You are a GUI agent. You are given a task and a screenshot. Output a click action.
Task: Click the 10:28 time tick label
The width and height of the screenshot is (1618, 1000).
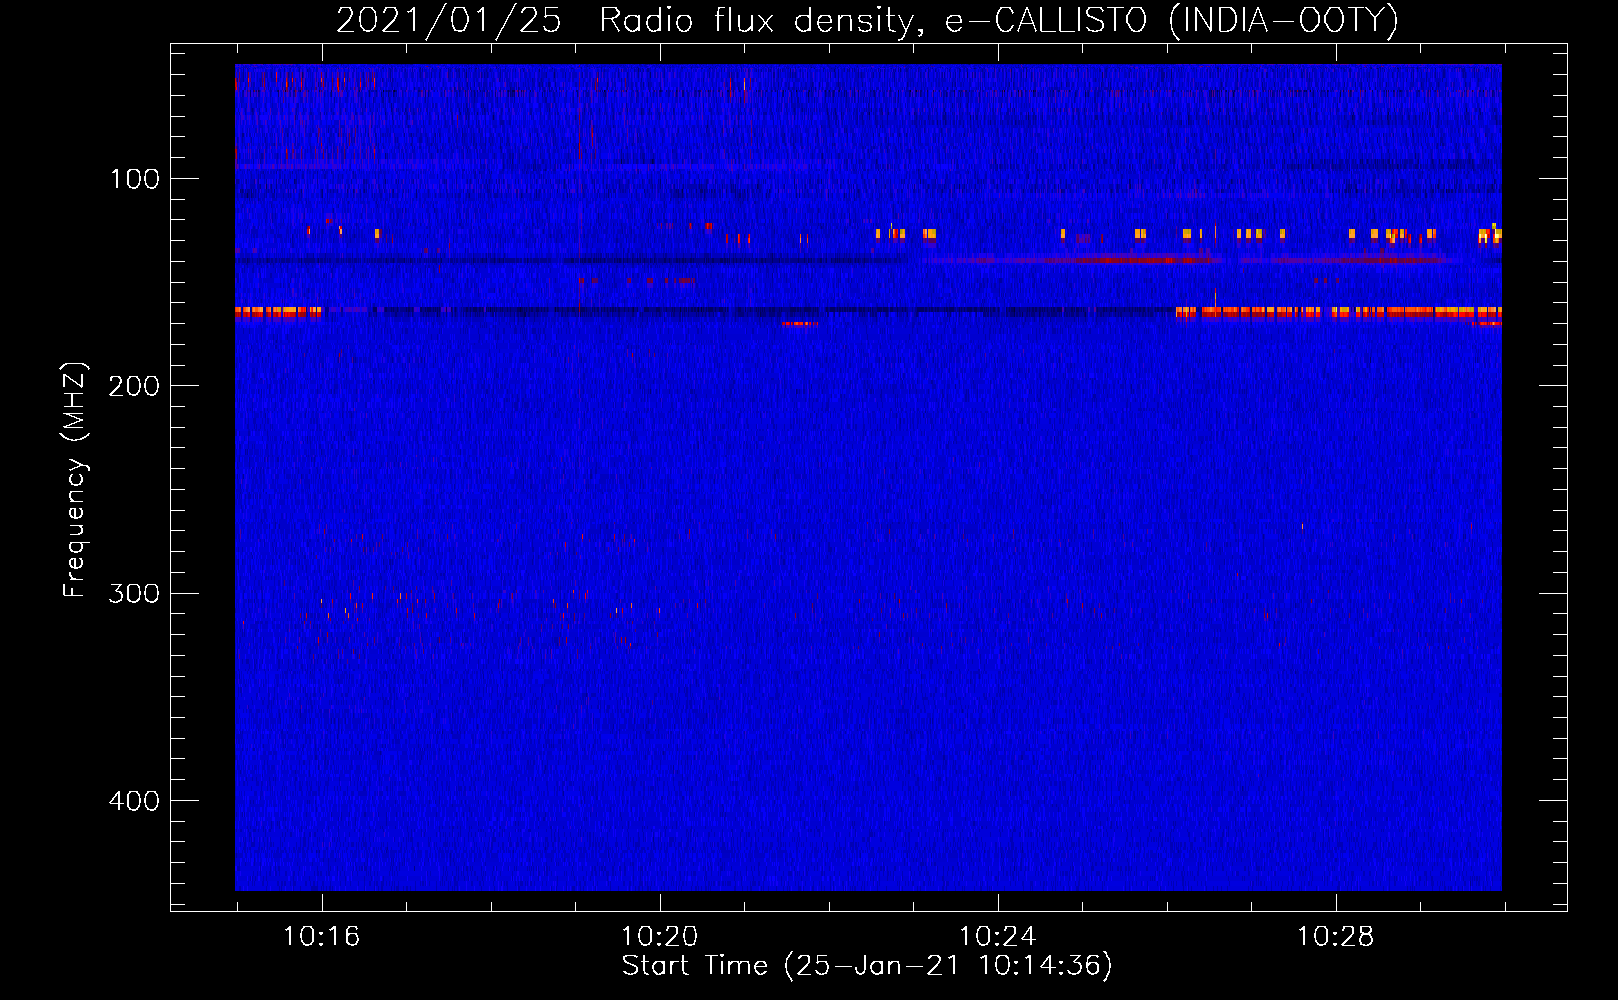coord(1335,937)
